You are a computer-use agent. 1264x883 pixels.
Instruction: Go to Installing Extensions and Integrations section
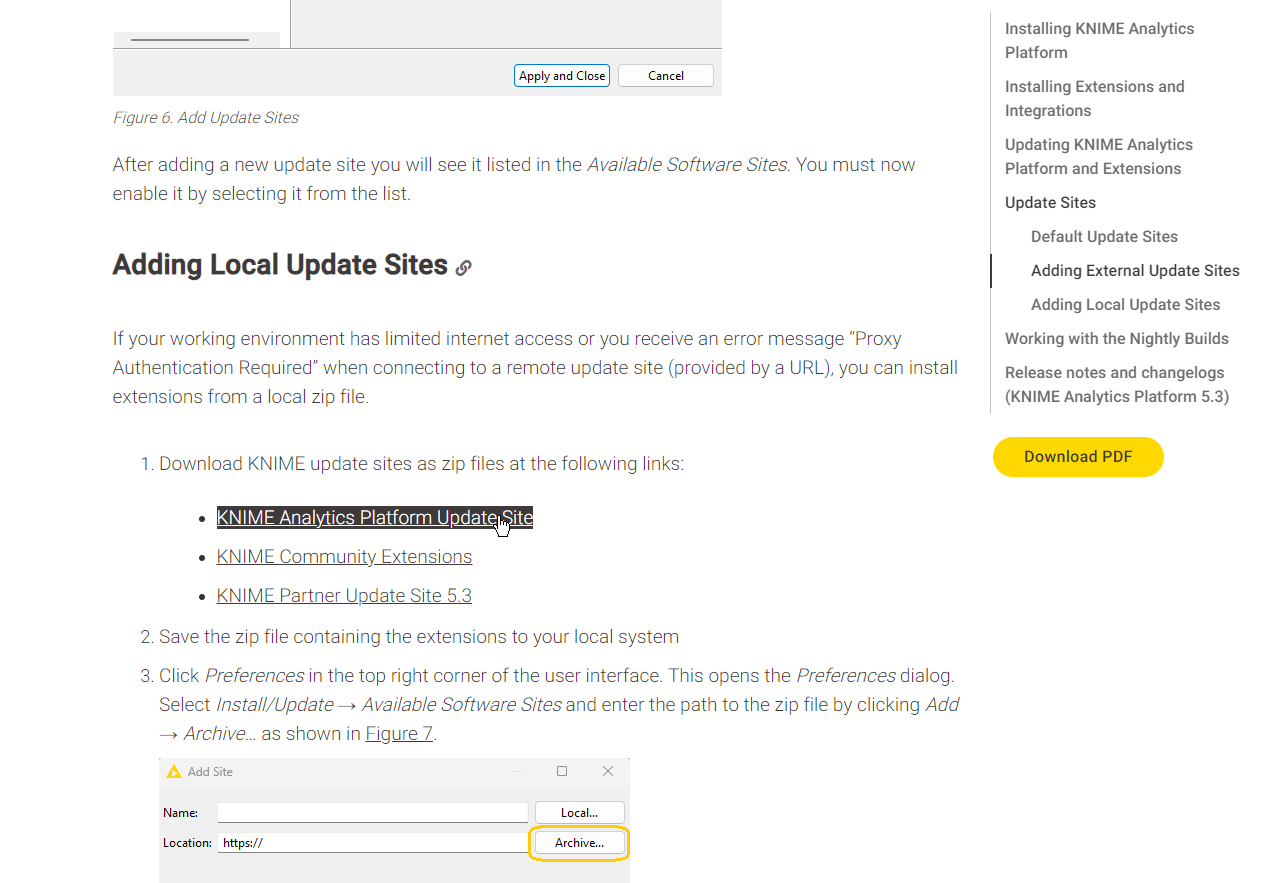[1094, 99]
